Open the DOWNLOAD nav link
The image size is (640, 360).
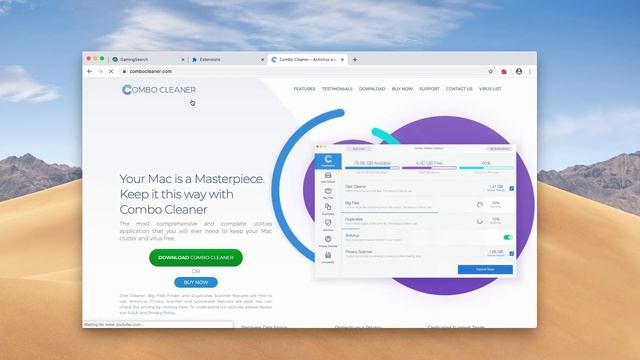click(x=372, y=89)
